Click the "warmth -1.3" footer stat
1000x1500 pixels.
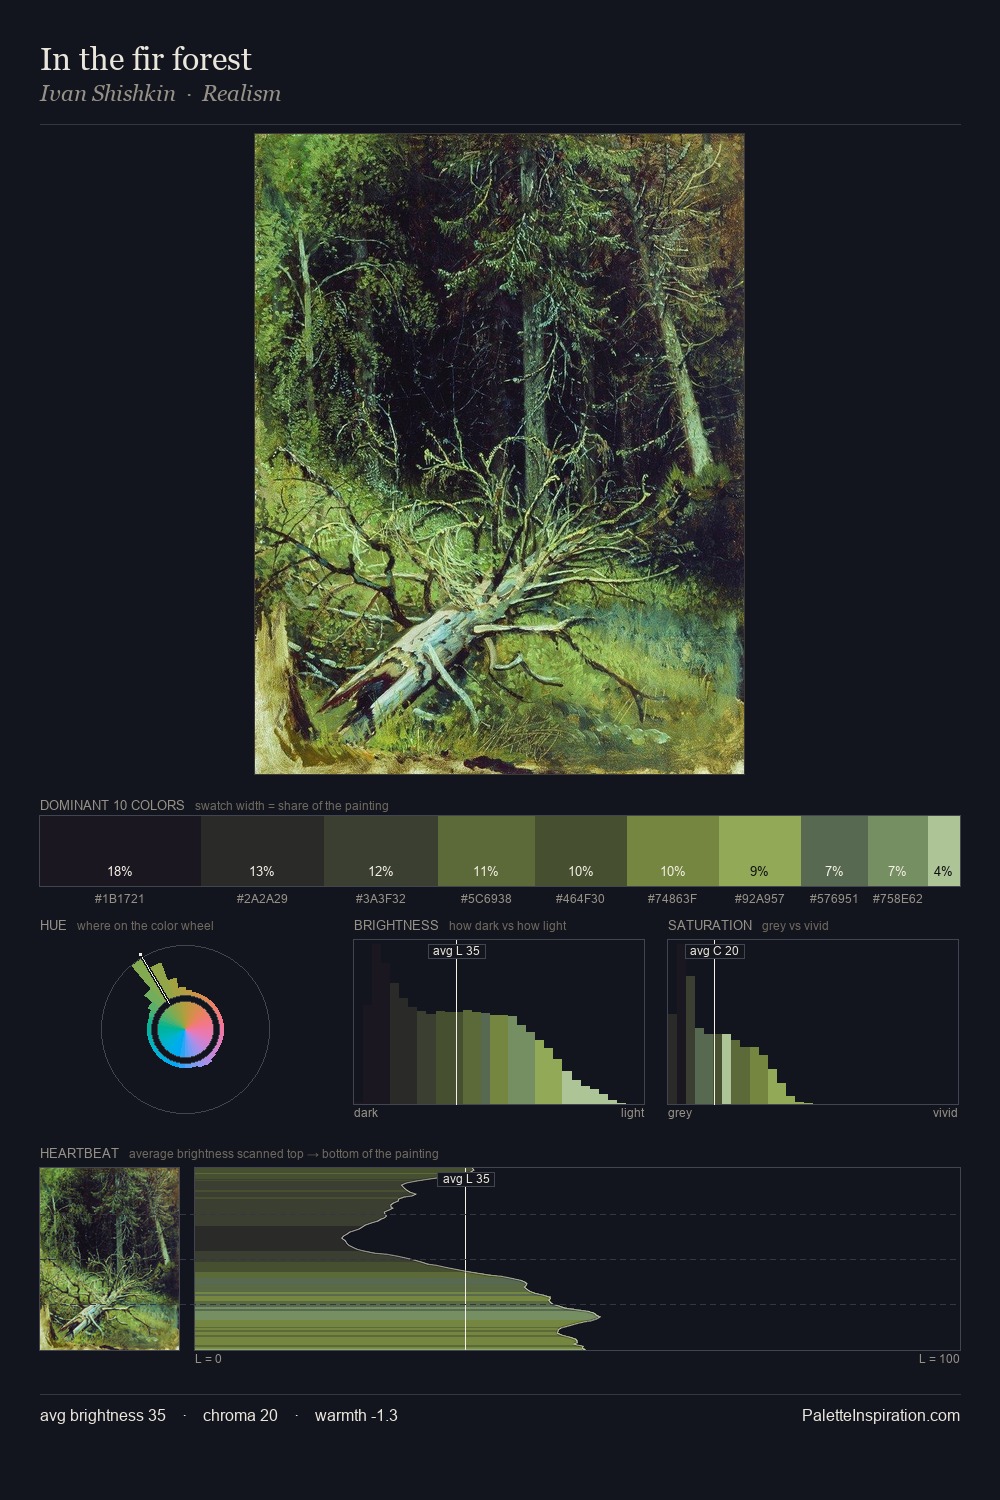[x=356, y=1415]
